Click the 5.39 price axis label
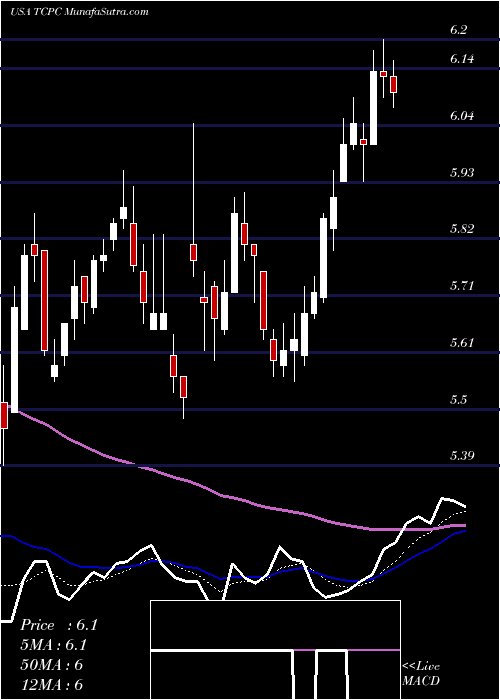 click(462, 456)
